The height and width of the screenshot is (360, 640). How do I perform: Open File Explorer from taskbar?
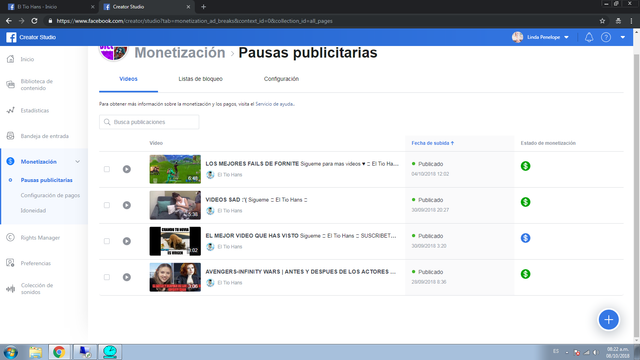click(35, 352)
